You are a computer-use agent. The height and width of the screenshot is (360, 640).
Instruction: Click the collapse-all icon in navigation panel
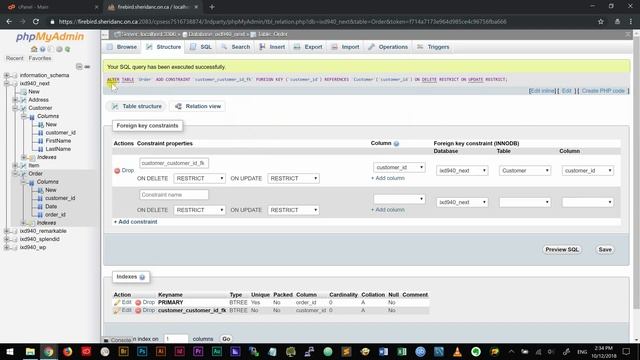point(79,67)
